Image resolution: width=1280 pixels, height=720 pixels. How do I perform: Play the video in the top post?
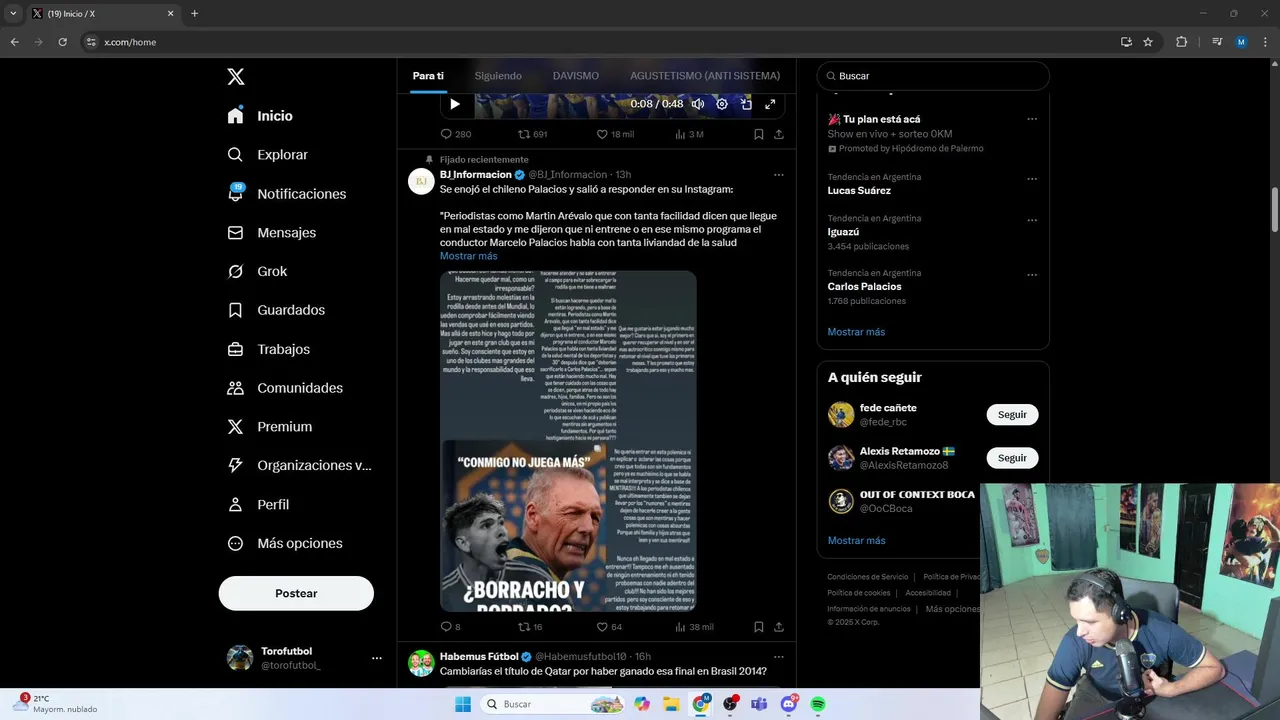[455, 104]
